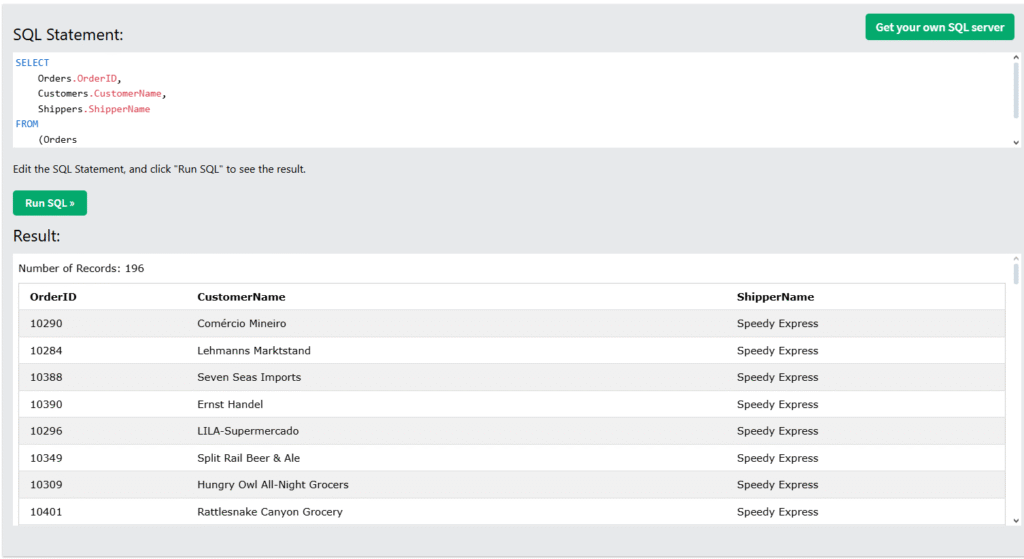The width and height of the screenshot is (1024, 559).
Task: Click the Result panel scrollbar thumb
Action: [1016, 274]
